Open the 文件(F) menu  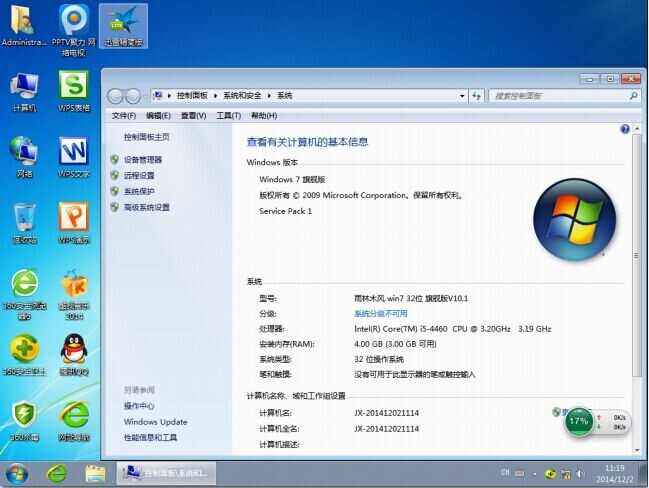tap(123, 116)
